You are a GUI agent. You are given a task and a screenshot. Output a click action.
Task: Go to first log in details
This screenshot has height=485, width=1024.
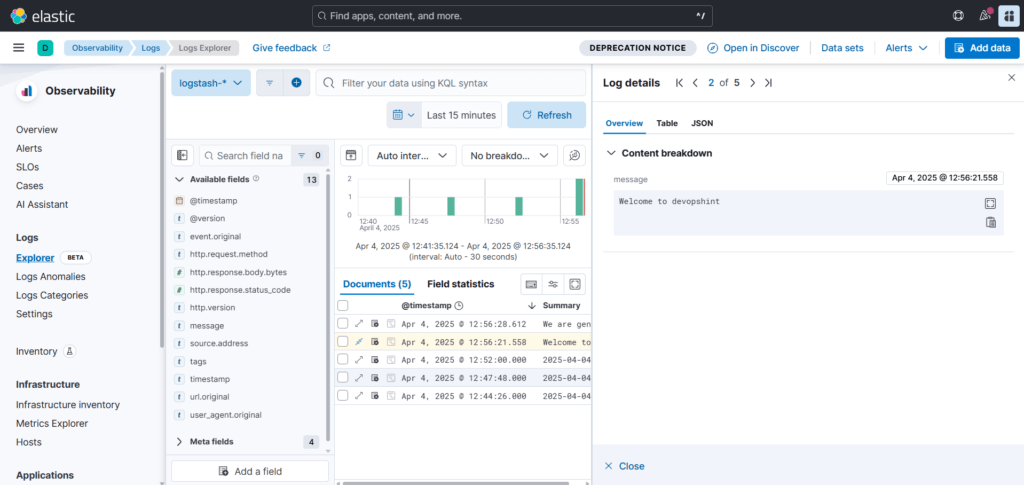(x=679, y=83)
